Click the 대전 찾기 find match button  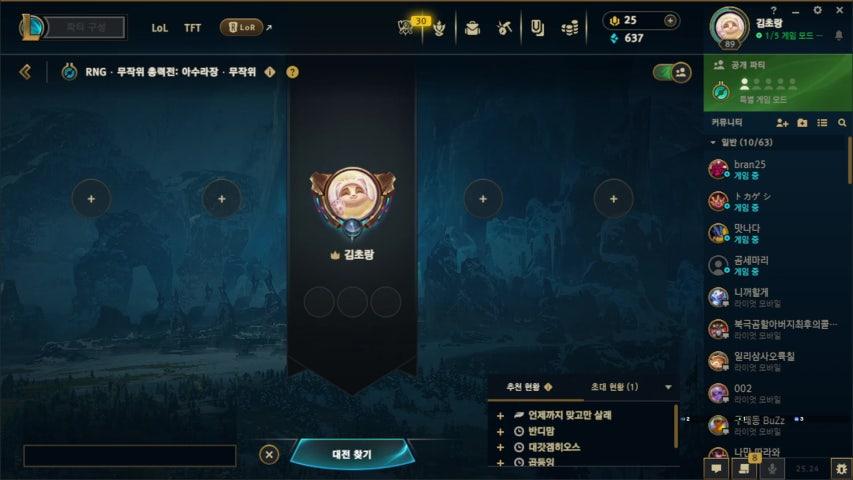(x=352, y=454)
